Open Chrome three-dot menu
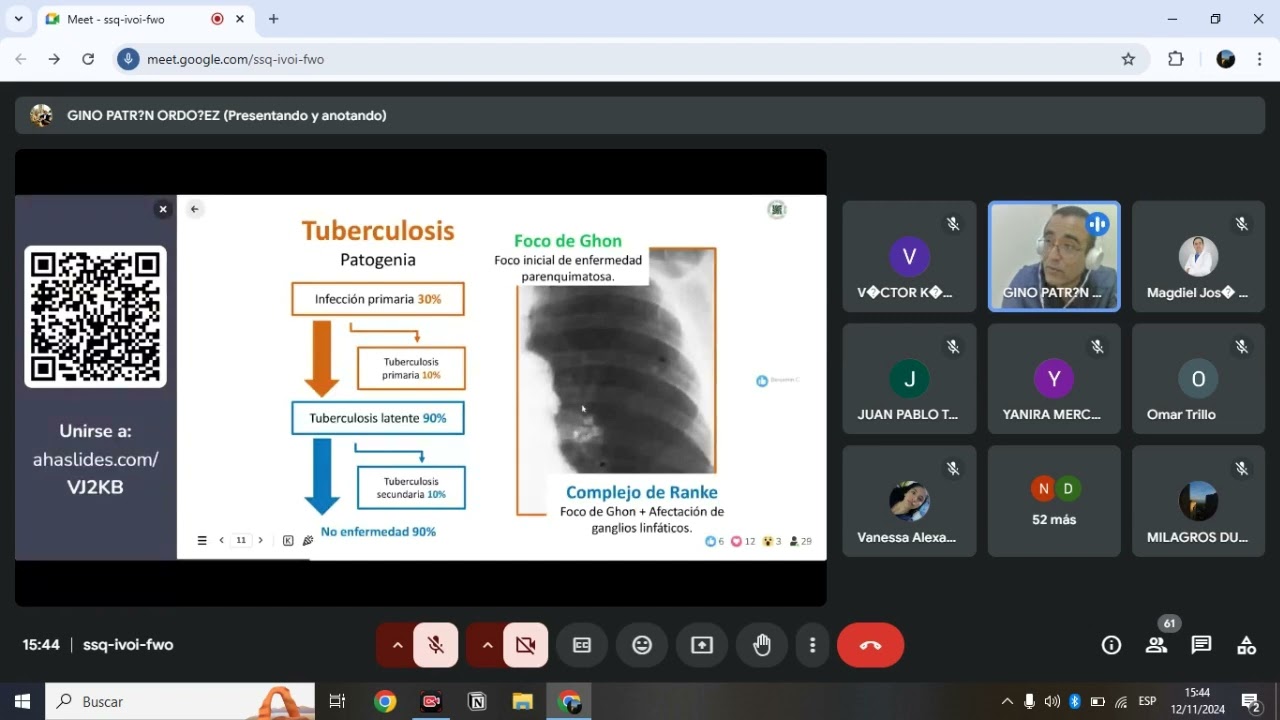 coord(1258,59)
